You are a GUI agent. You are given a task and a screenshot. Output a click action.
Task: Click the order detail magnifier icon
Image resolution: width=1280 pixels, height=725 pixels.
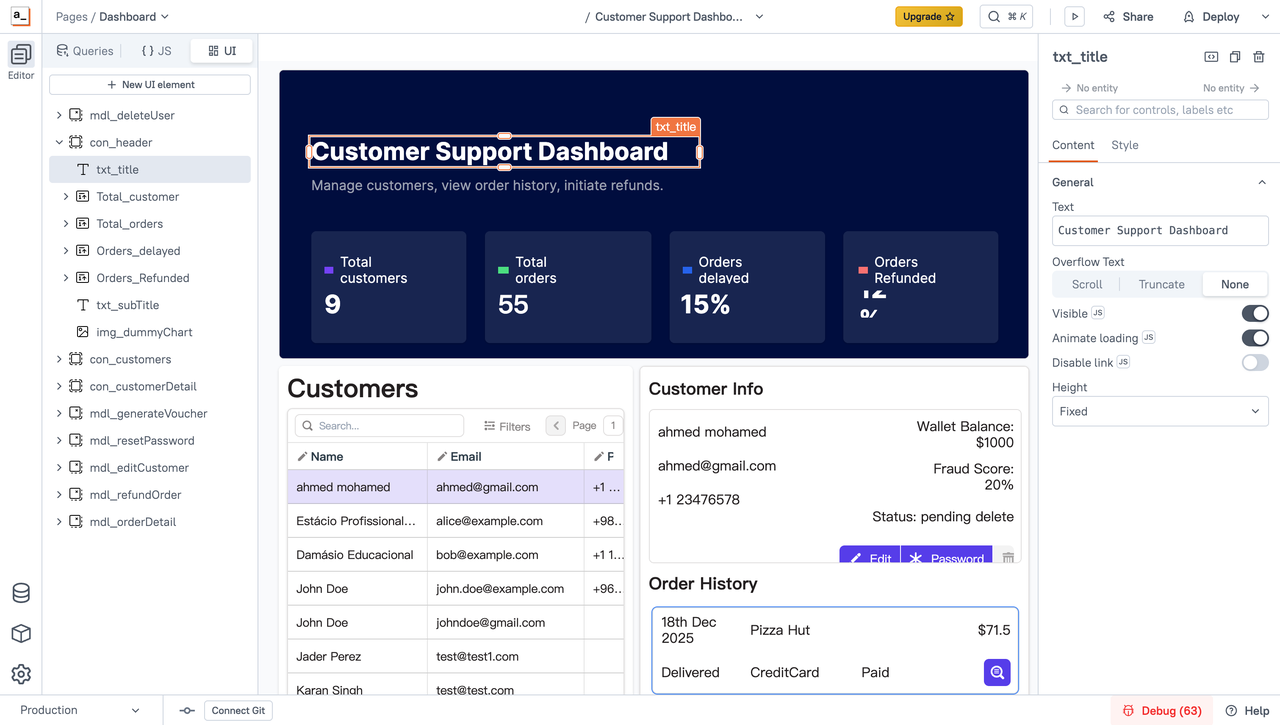pyautogui.click(x=997, y=673)
